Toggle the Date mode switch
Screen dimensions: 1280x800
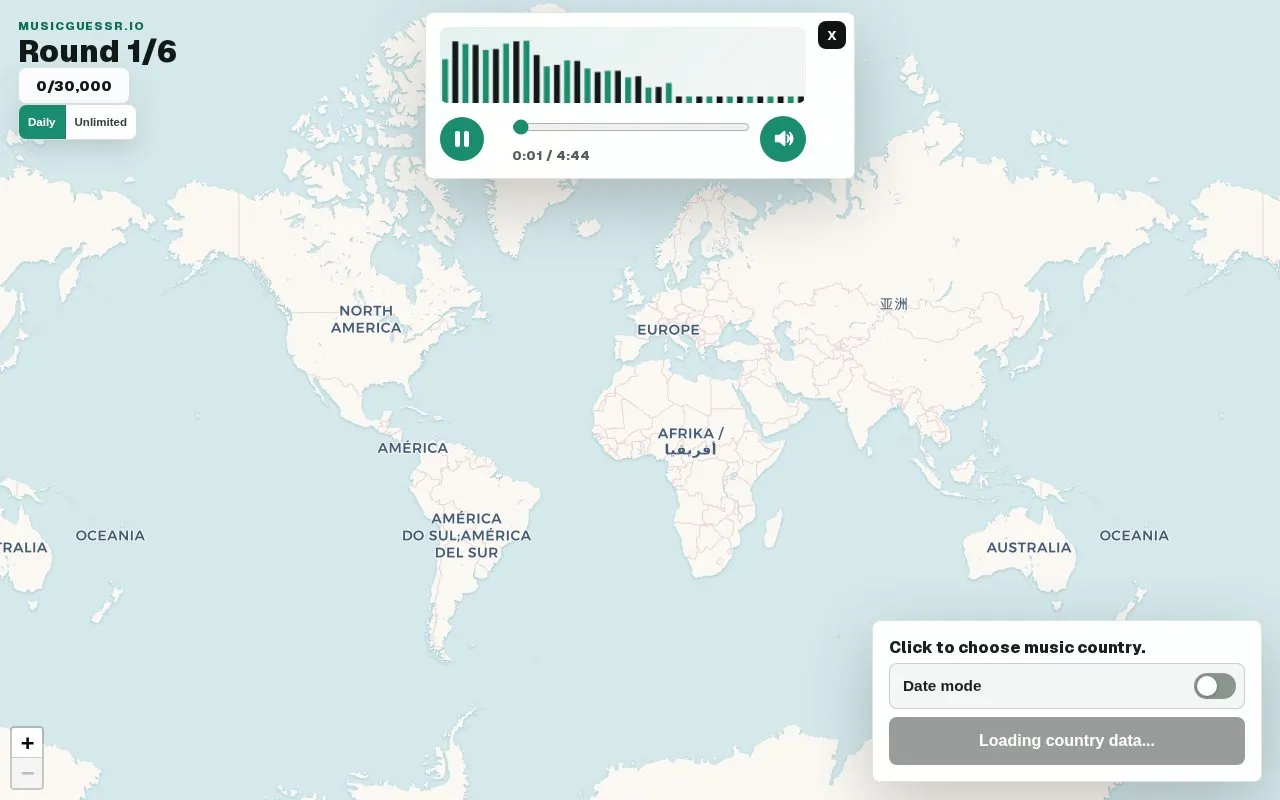coord(1214,686)
